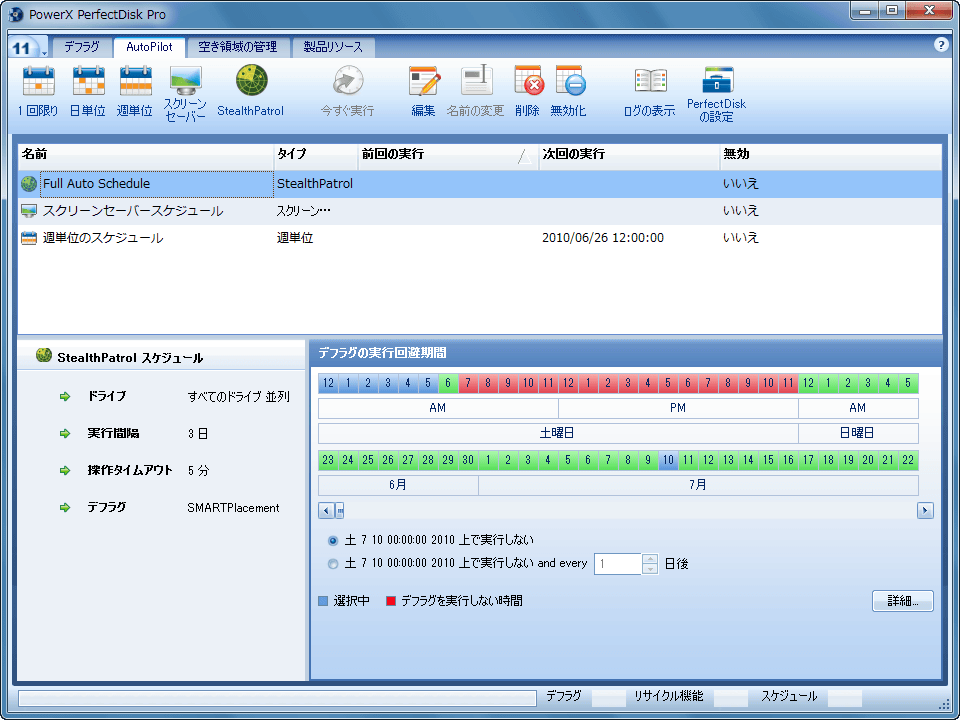Click the 土曜日 day bar
960x720 pixels.
[x=558, y=433]
